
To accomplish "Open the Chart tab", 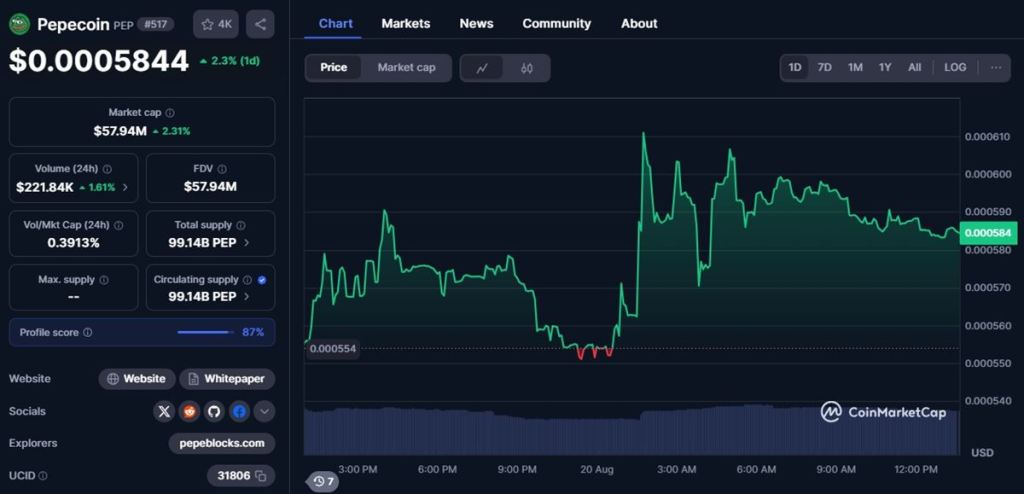I will tap(336, 24).
